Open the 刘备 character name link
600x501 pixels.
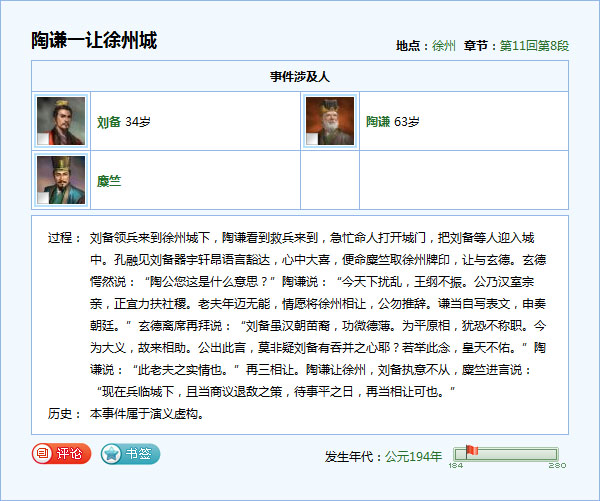pos(108,122)
